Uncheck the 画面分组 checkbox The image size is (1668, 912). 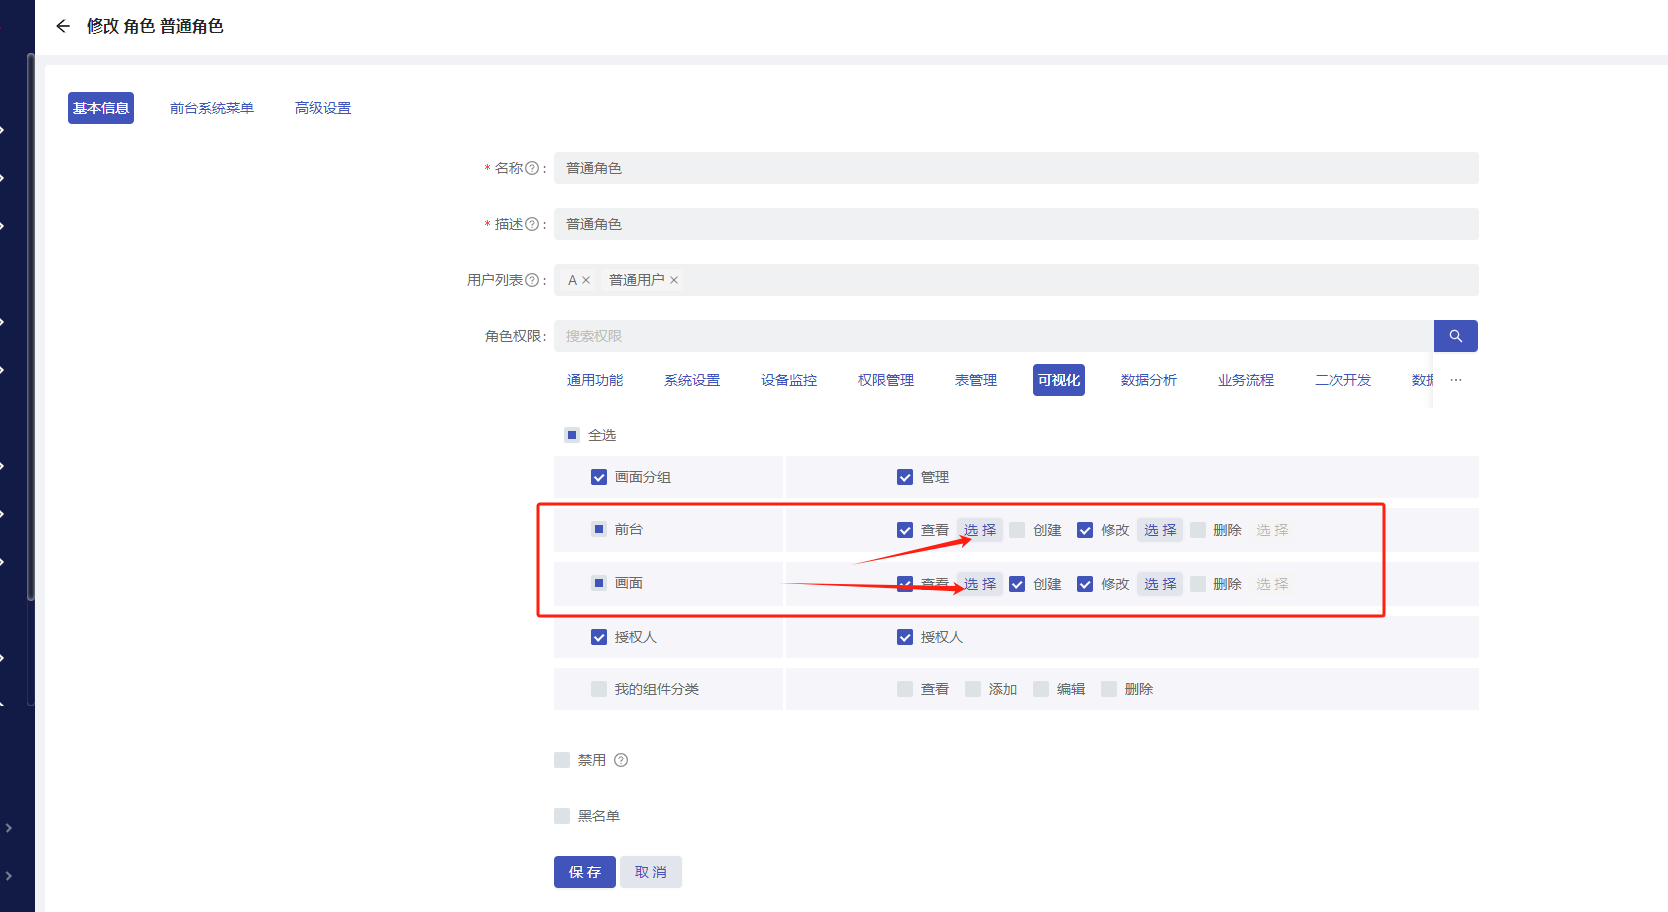click(599, 477)
